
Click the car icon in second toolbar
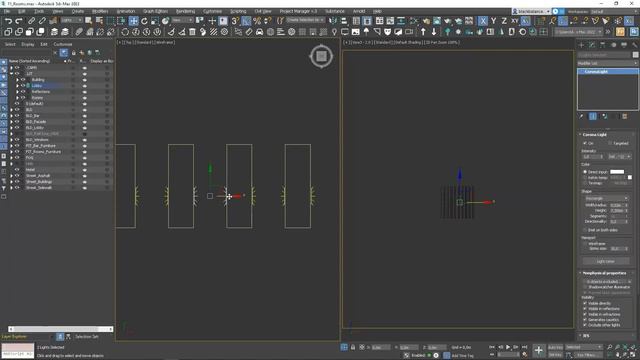pos(260,32)
